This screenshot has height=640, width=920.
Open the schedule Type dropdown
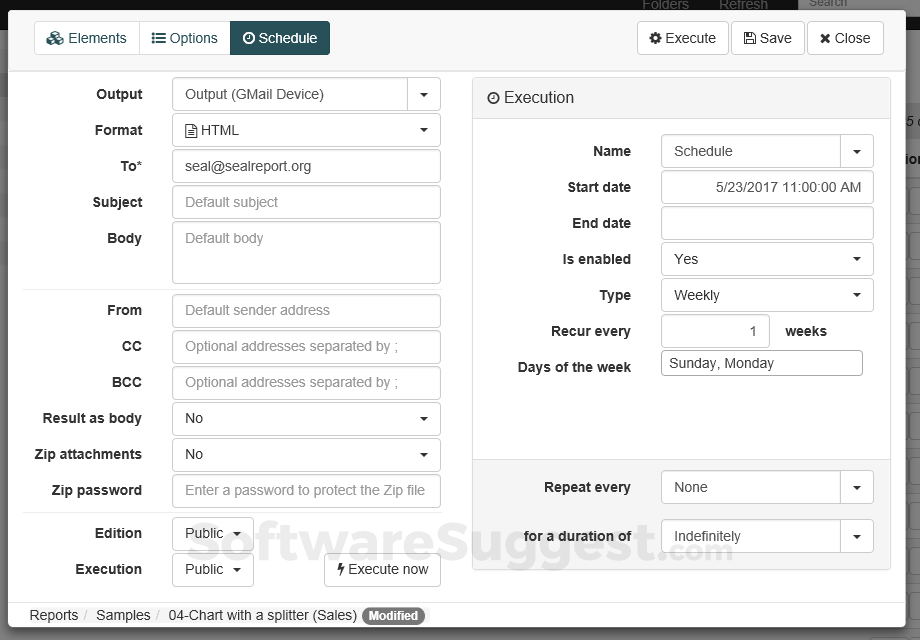pyautogui.click(x=767, y=295)
